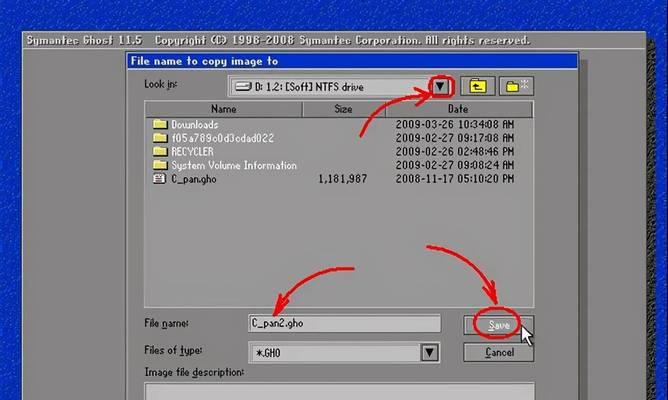668x400 pixels.
Task: Expand the Files of type dropdown arrow
Action: click(429, 353)
